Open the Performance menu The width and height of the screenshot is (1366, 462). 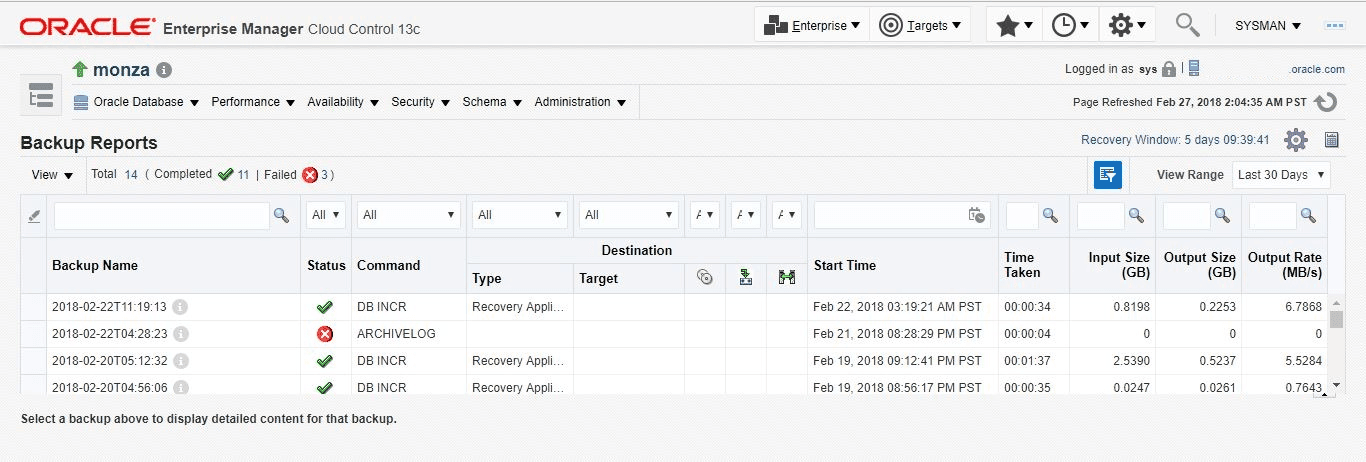253,102
